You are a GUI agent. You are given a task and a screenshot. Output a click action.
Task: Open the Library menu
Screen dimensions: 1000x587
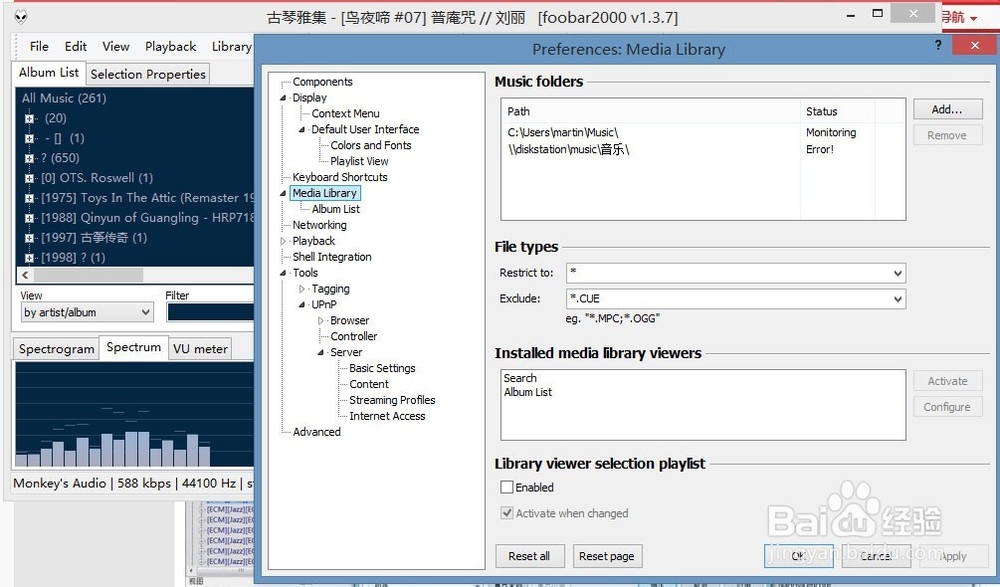click(x=232, y=47)
